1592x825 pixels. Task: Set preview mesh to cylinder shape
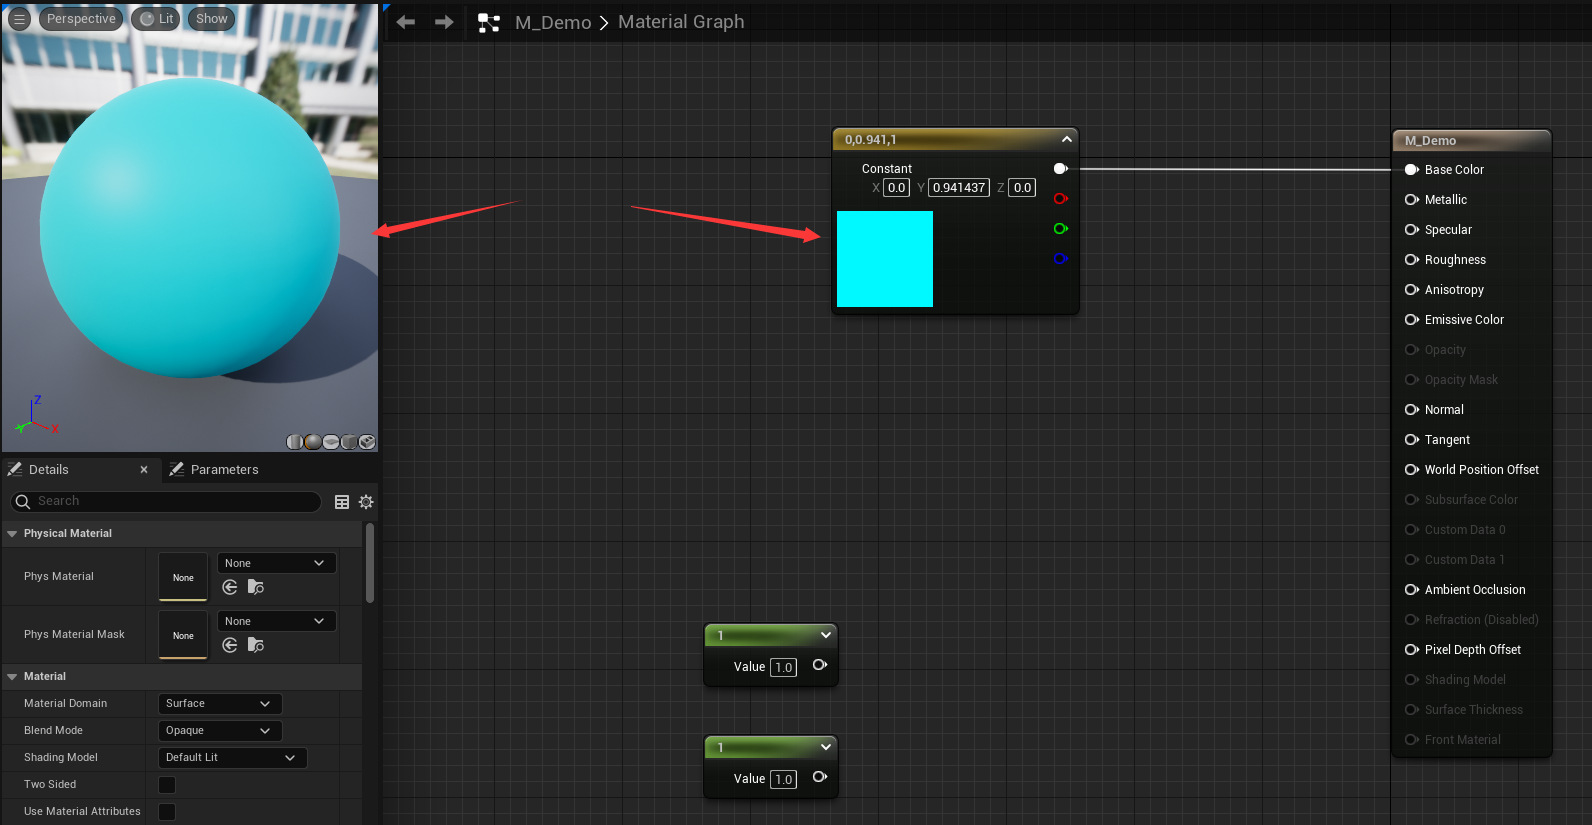click(x=295, y=442)
